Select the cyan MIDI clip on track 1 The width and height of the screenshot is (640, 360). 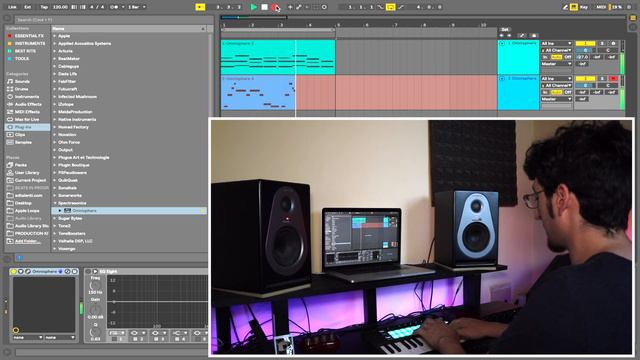[x=278, y=57]
